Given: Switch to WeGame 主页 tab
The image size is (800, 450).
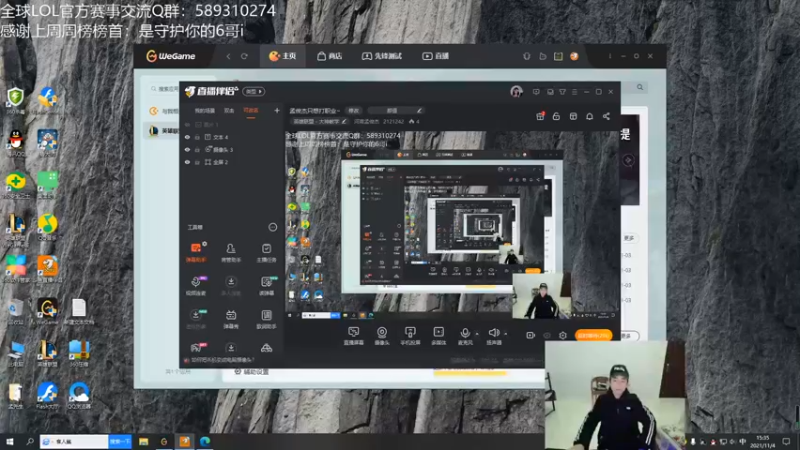Looking at the screenshot, I should point(283,56).
